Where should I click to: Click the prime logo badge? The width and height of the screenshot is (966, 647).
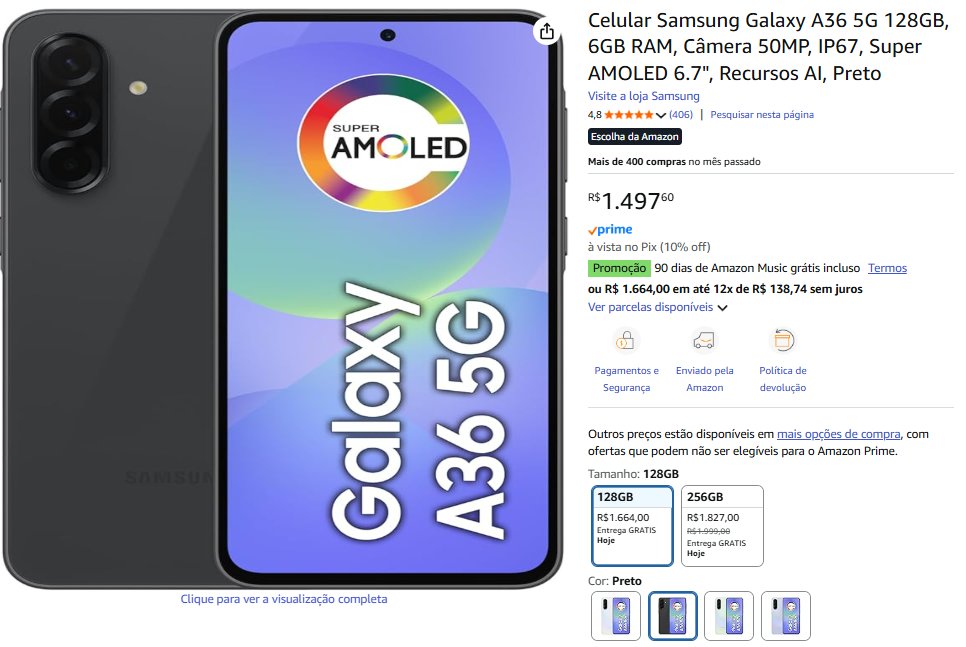610,229
